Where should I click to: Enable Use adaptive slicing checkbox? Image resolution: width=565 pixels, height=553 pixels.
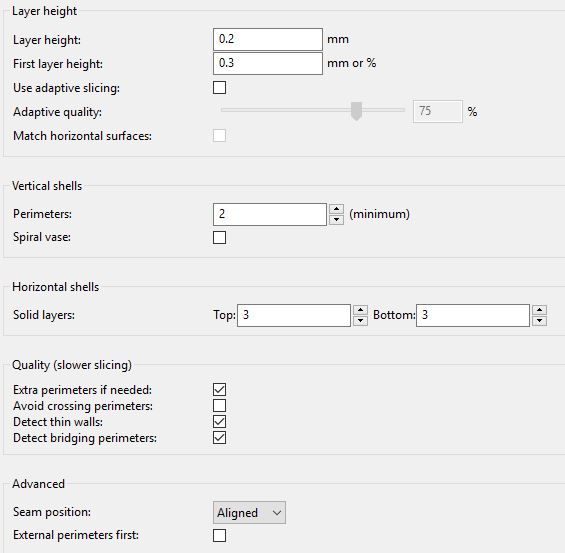pyautogui.click(x=219, y=88)
